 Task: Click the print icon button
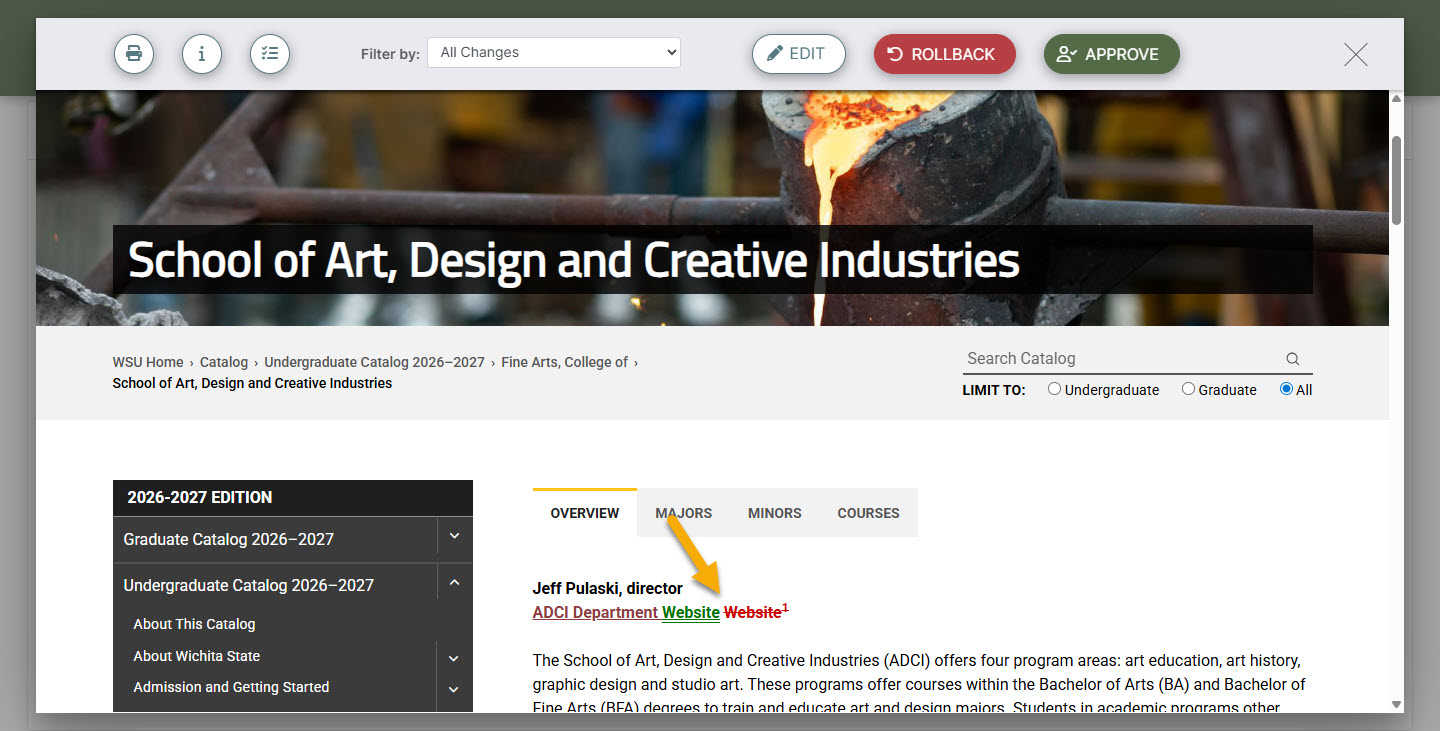[x=134, y=54]
